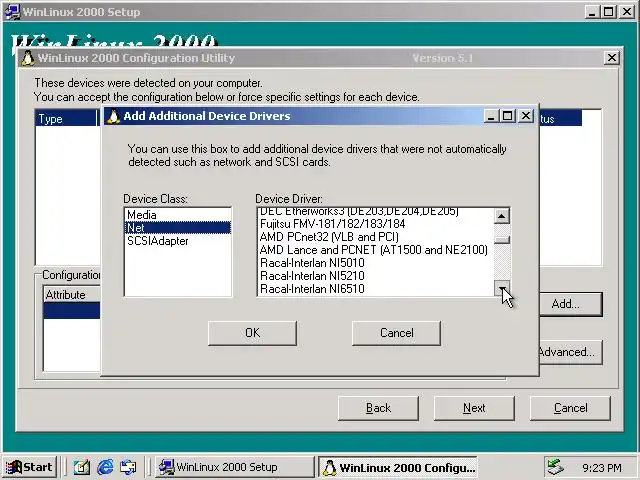Click driver list scroll up arrow
640x480 pixels.
[x=502, y=216]
